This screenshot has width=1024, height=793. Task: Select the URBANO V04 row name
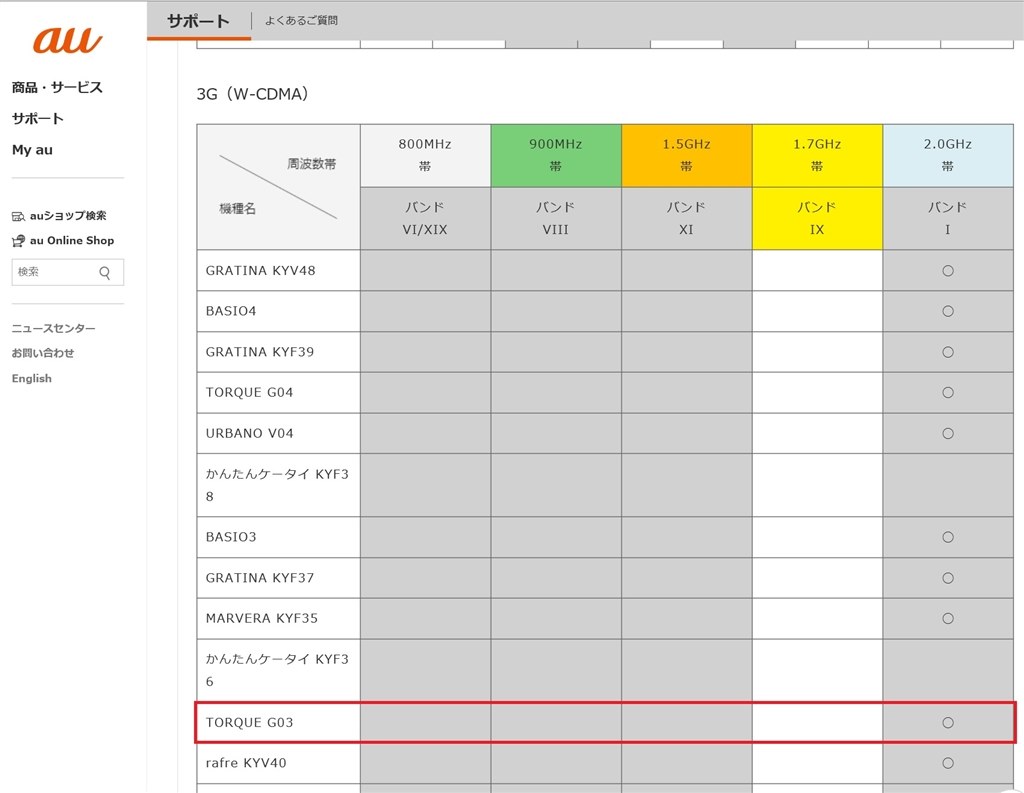[x=249, y=433]
